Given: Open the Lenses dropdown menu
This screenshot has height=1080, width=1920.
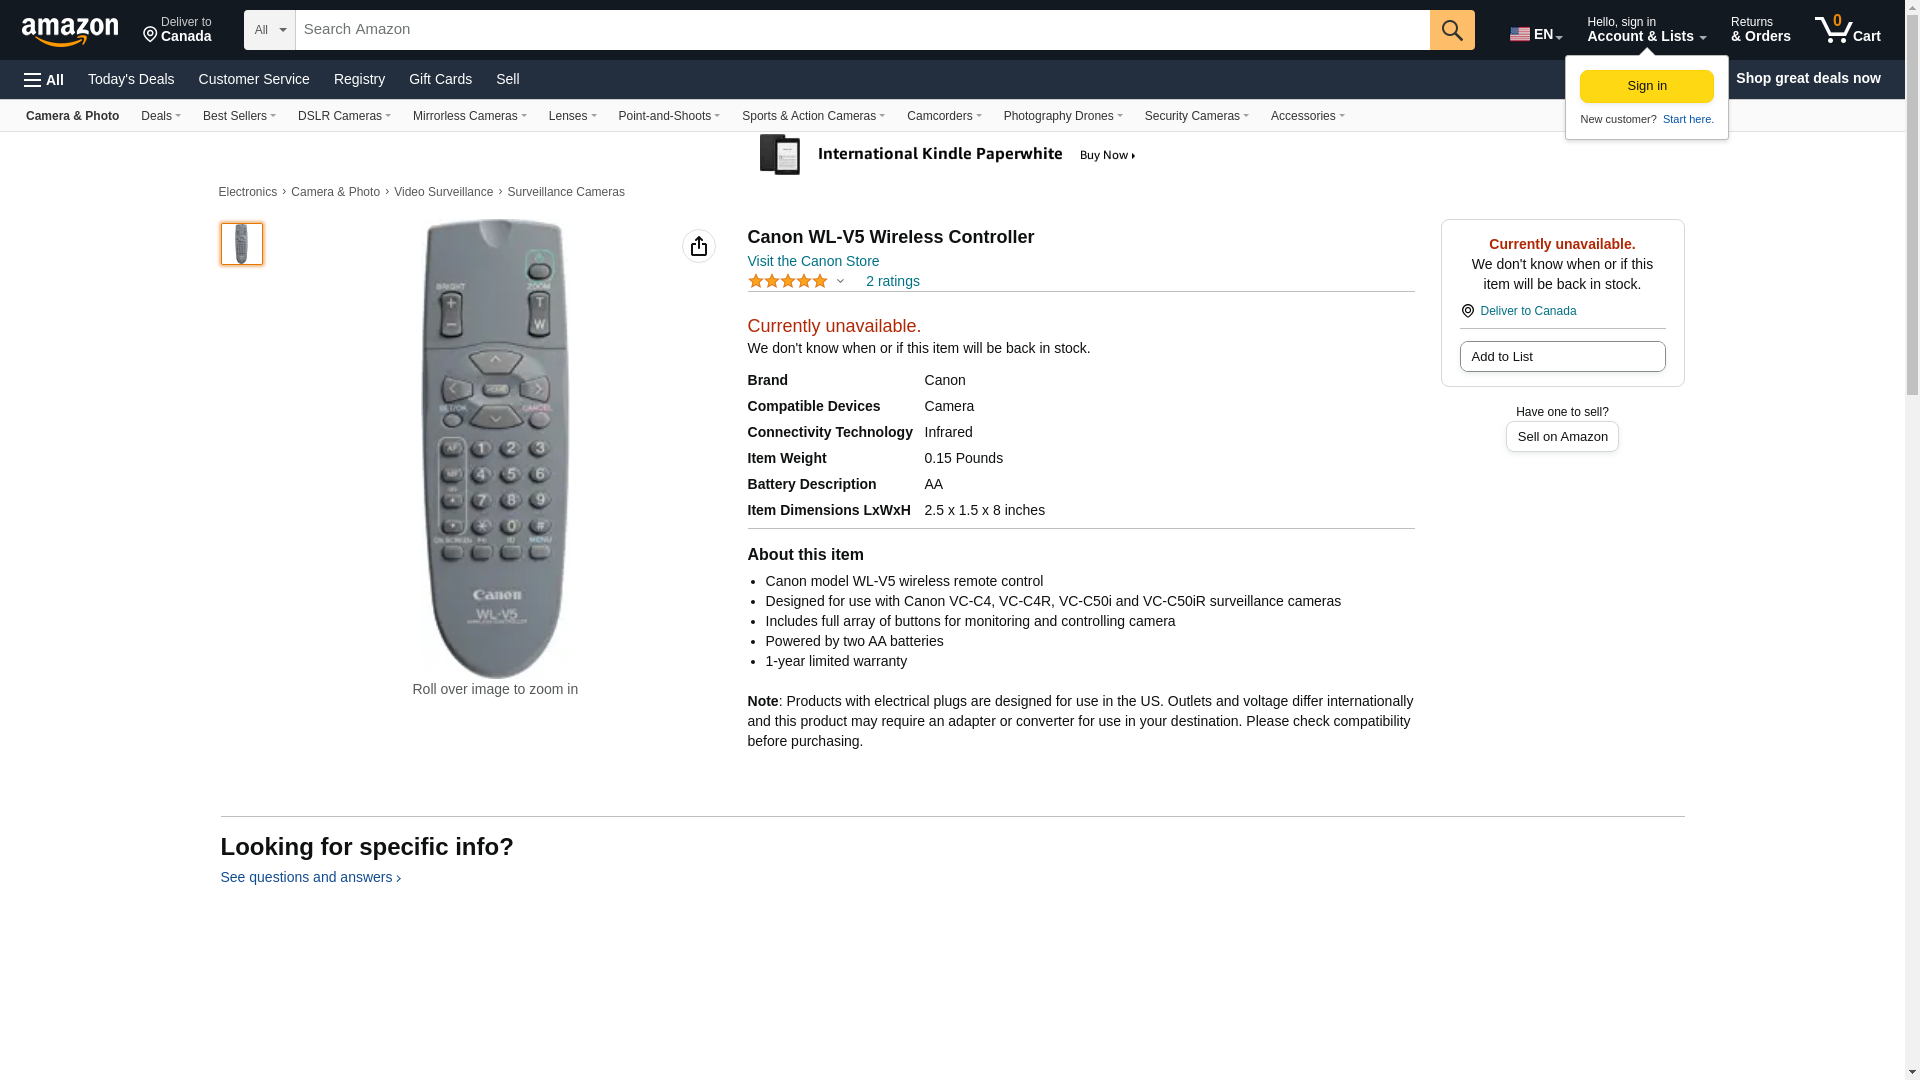Looking at the screenshot, I should (572, 116).
